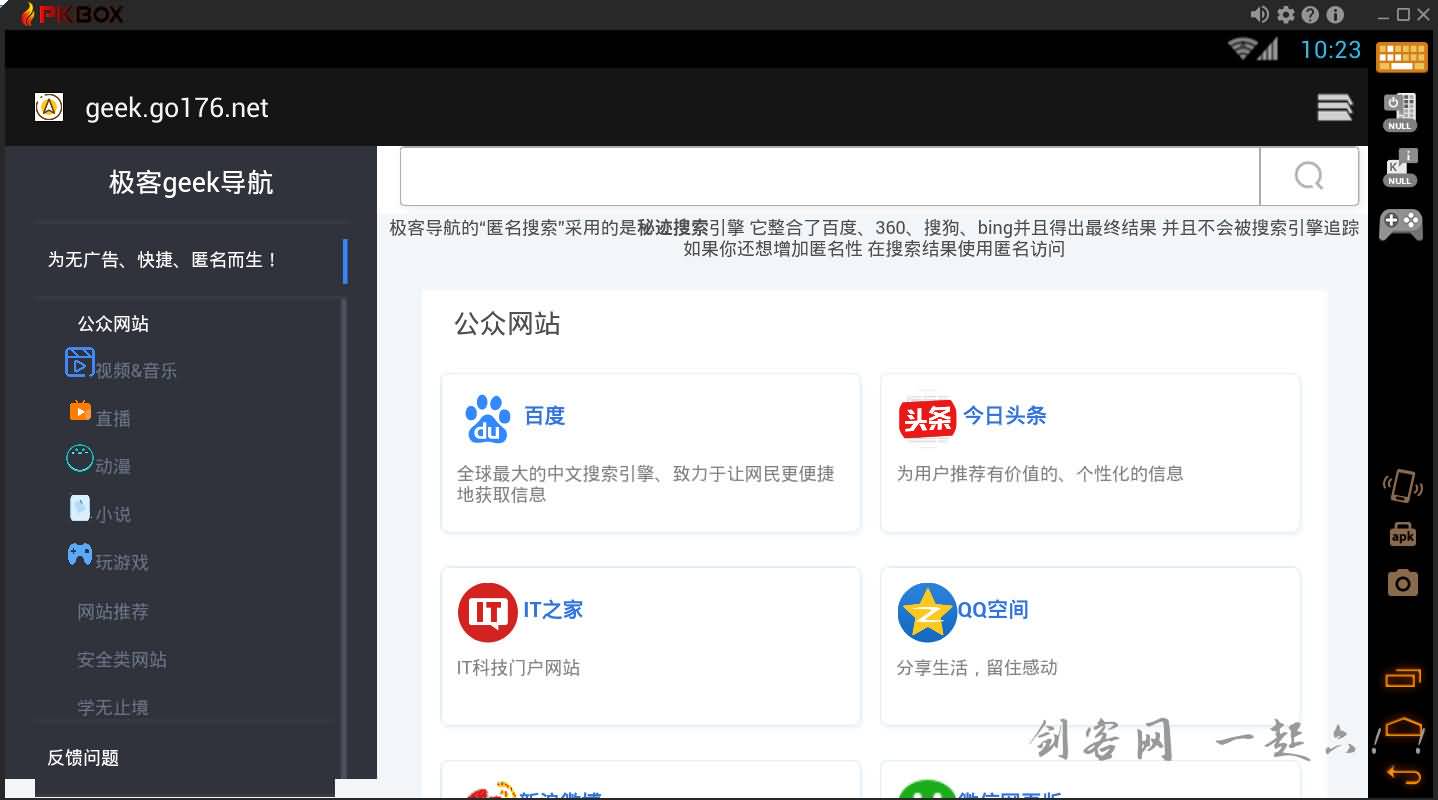Image resolution: width=1438 pixels, height=800 pixels.
Task: Click the red IT logo
Action: pos(487,612)
